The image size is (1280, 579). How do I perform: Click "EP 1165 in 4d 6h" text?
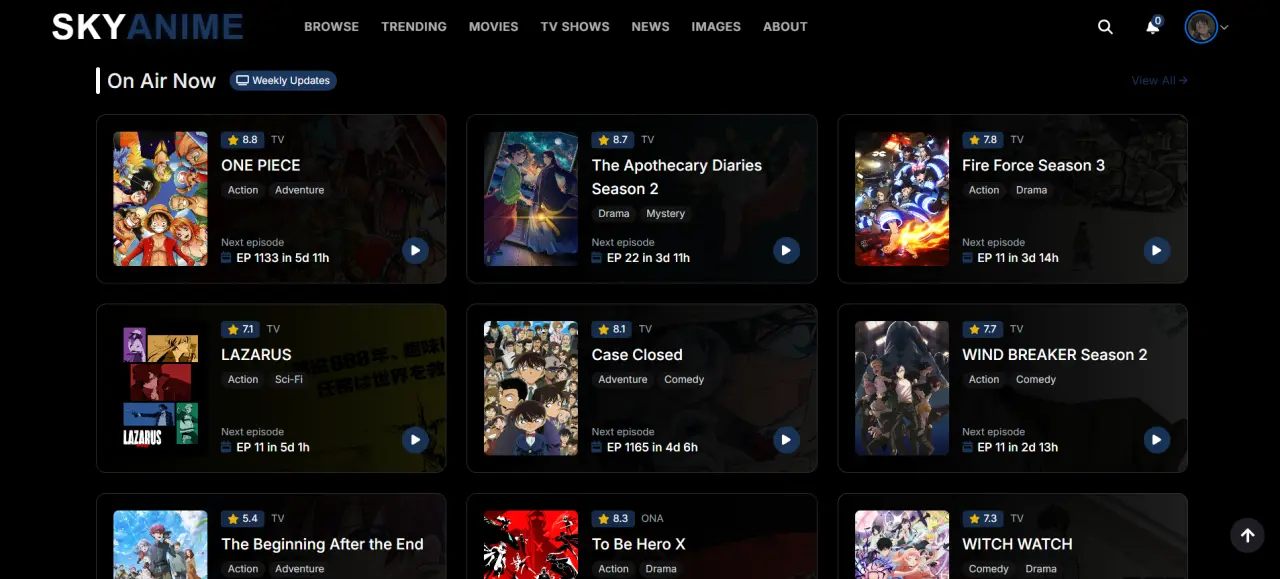653,448
